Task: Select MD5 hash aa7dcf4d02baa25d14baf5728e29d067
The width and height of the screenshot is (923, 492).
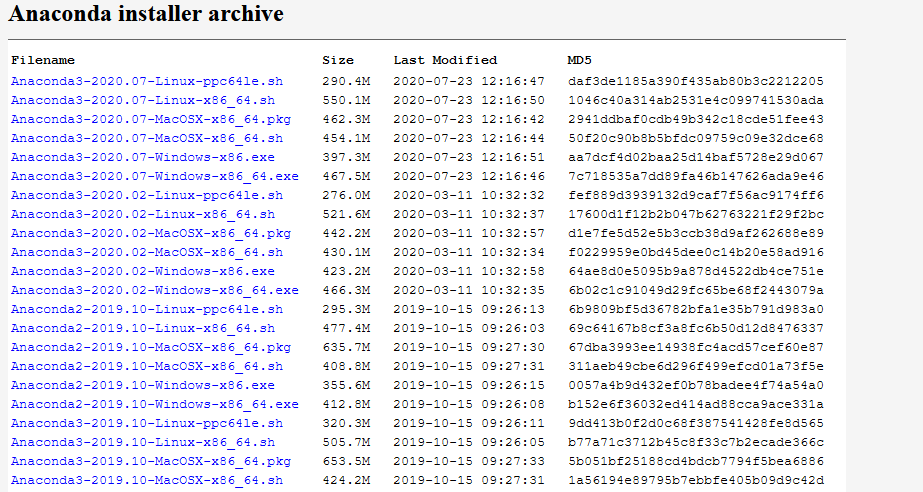Action: 696,157
